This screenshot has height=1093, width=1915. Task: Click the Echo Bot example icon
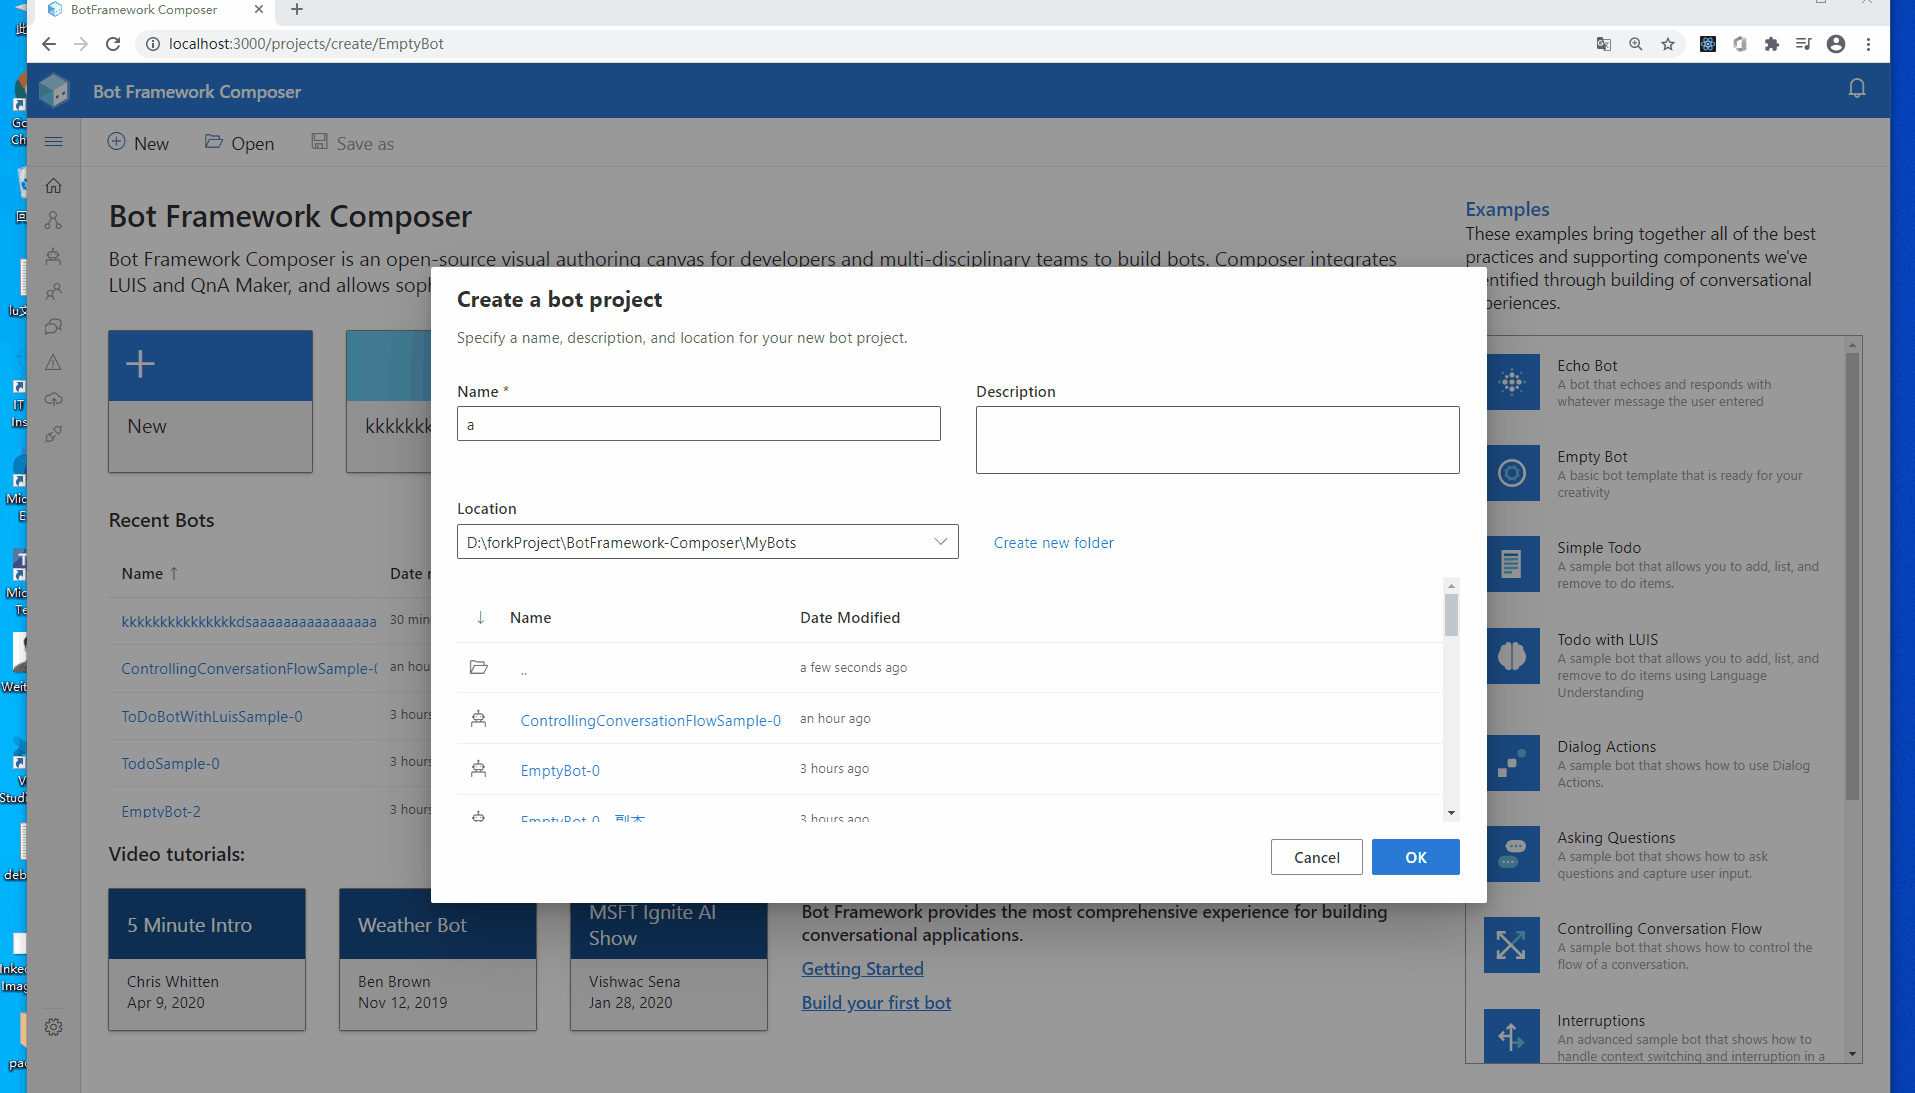pyautogui.click(x=1512, y=382)
